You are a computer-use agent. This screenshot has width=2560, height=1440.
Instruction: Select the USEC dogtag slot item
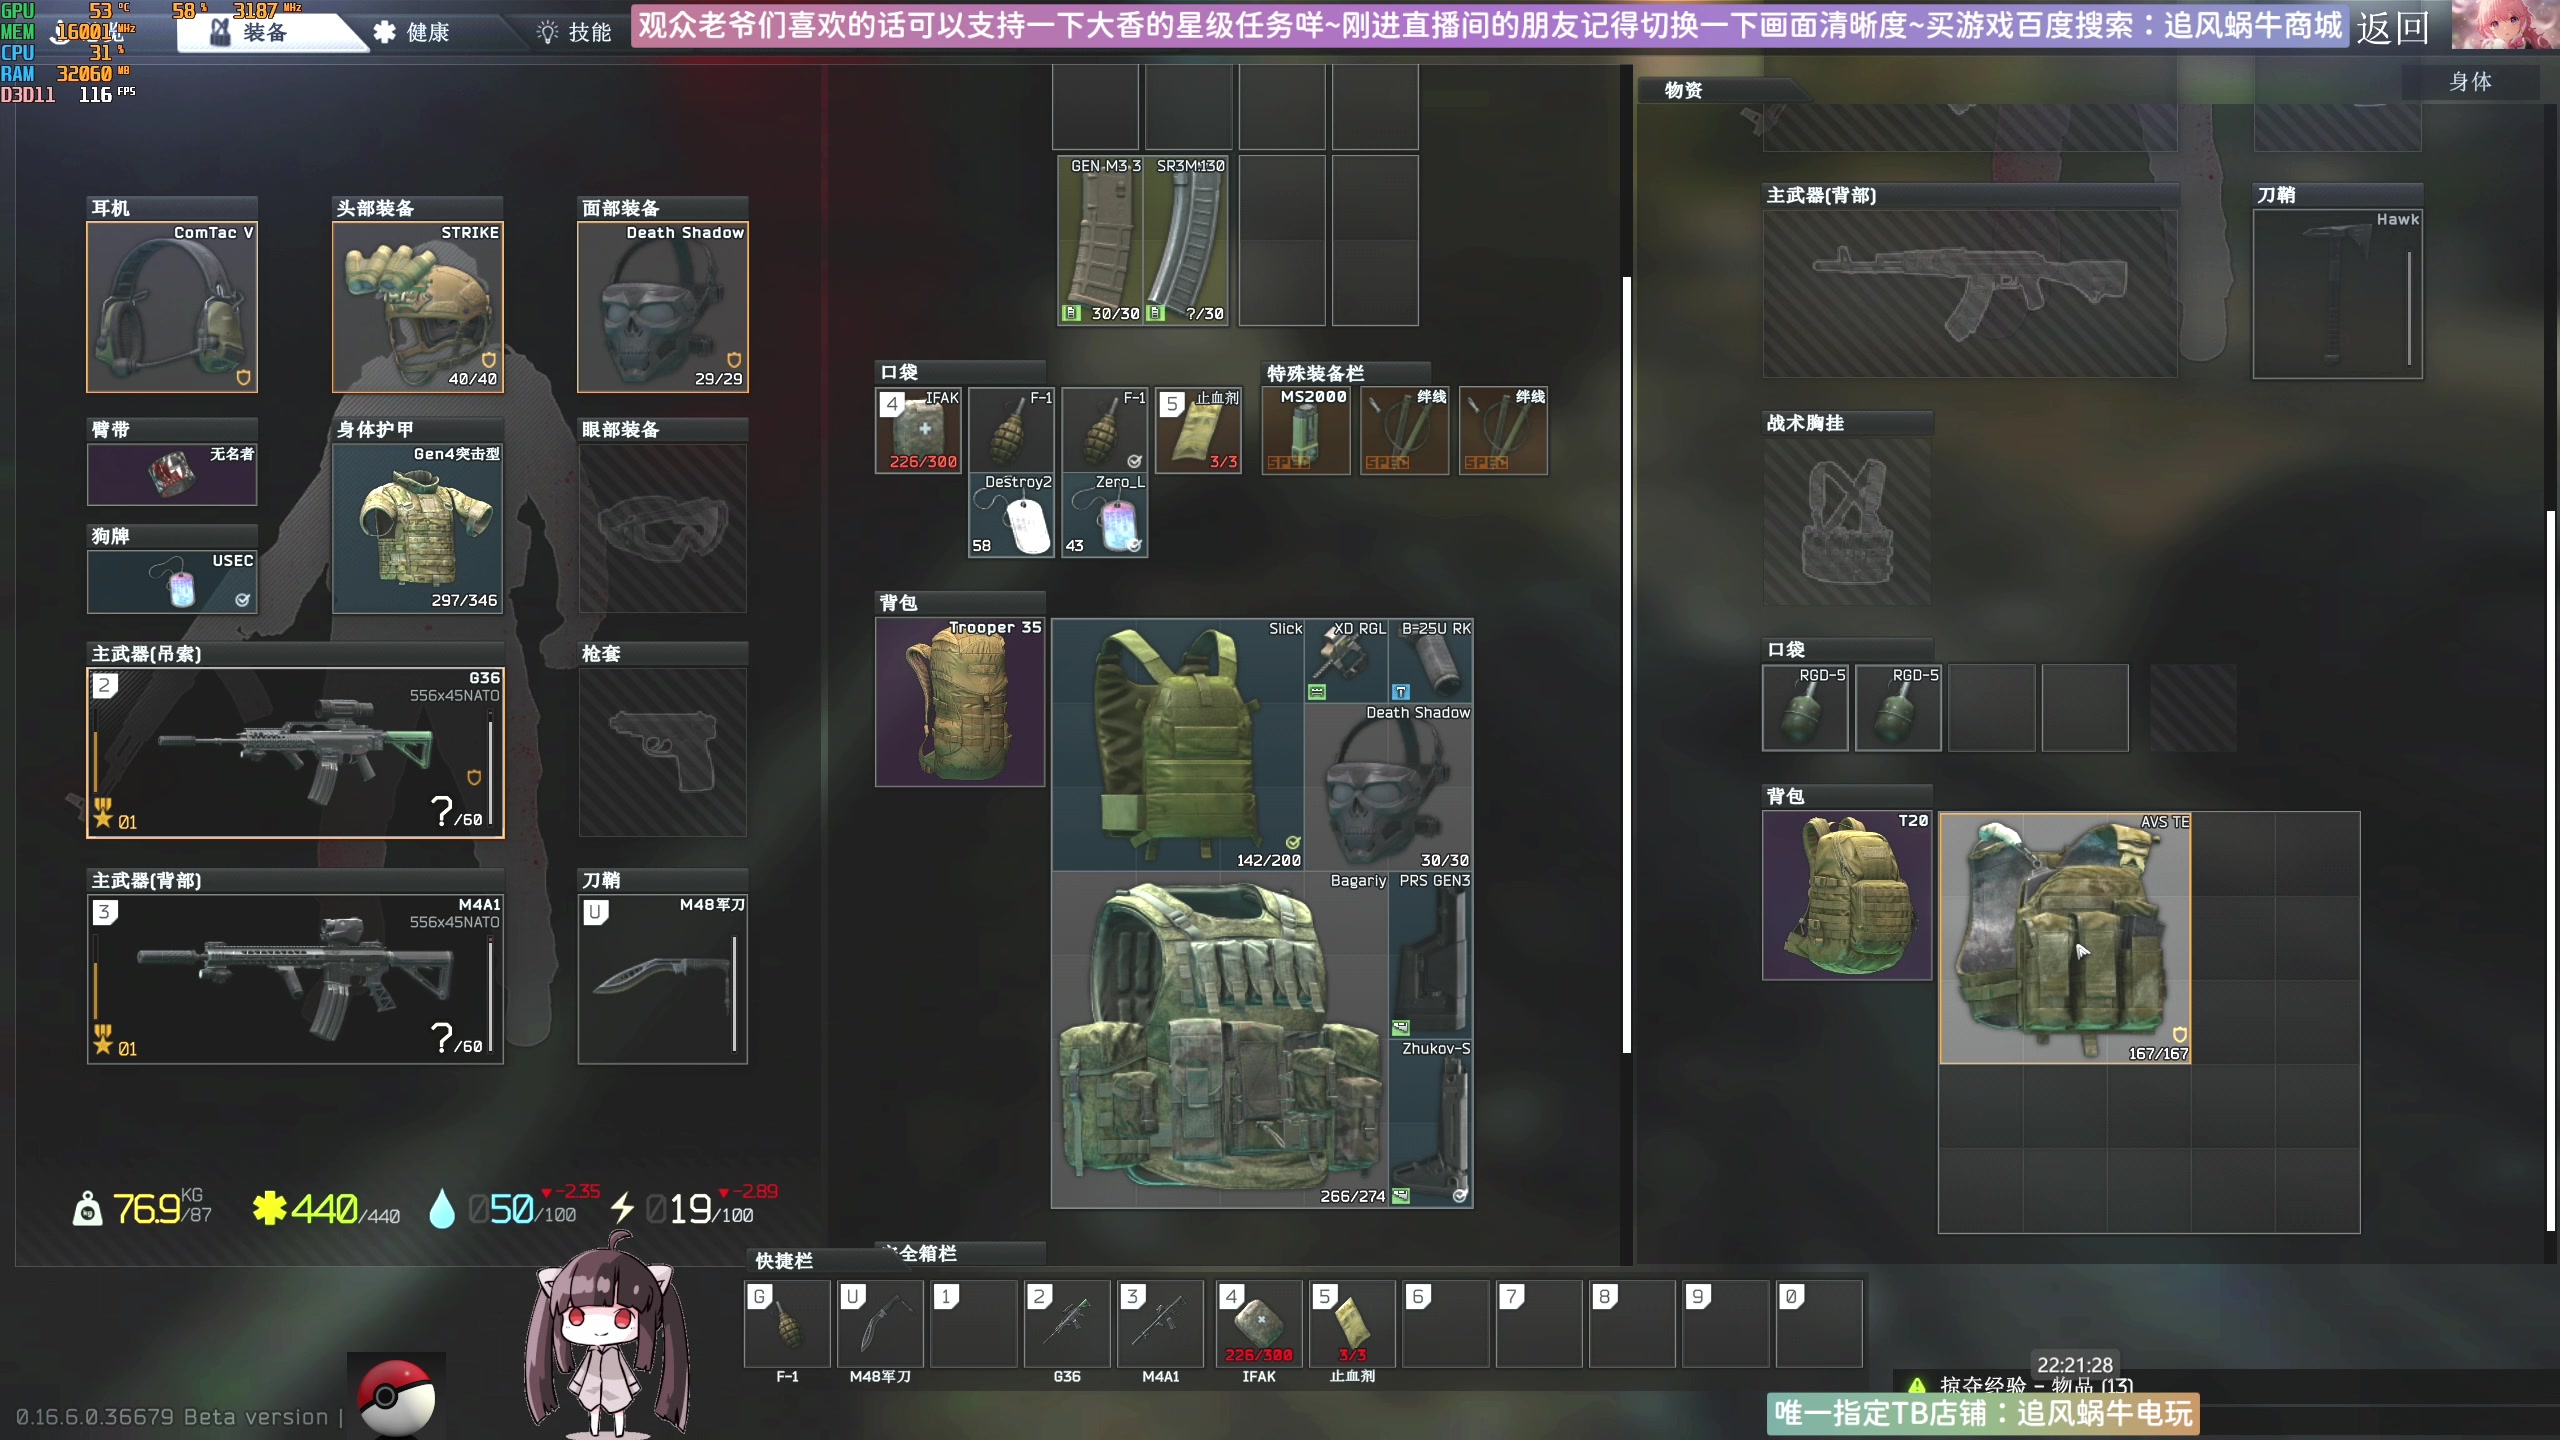[172, 581]
